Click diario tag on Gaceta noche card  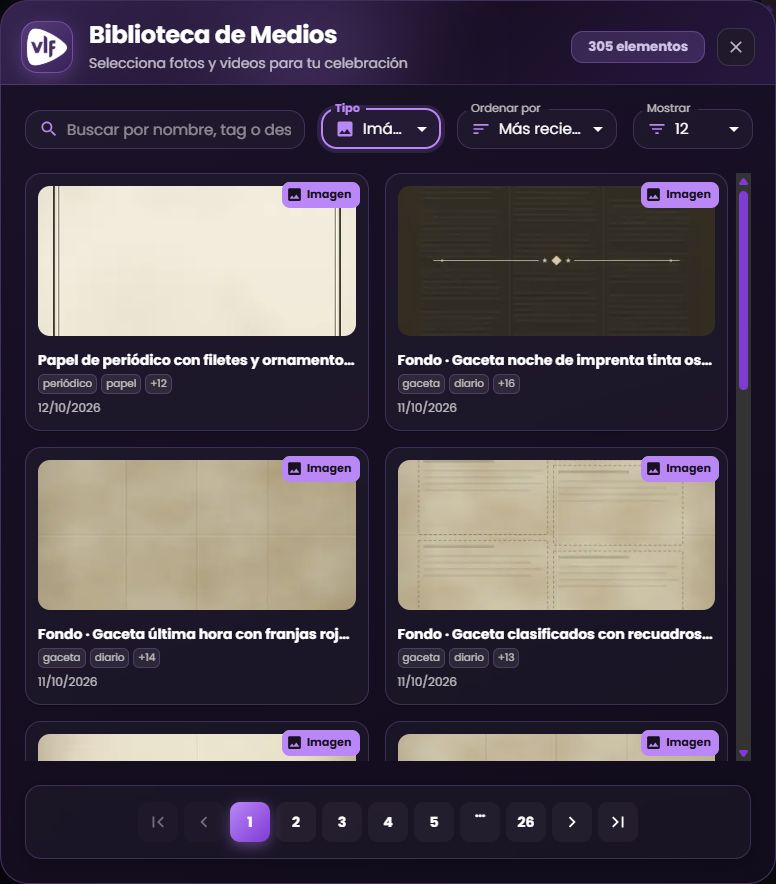469,383
